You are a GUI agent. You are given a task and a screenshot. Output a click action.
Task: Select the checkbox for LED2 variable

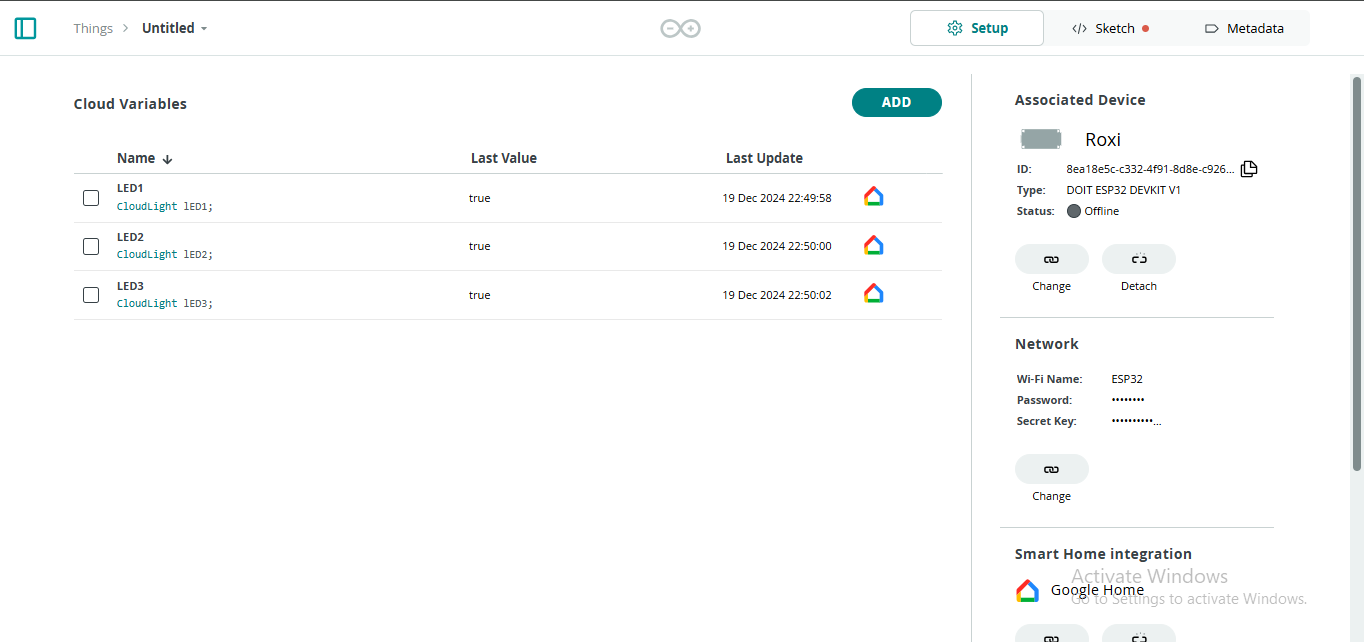(91, 246)
